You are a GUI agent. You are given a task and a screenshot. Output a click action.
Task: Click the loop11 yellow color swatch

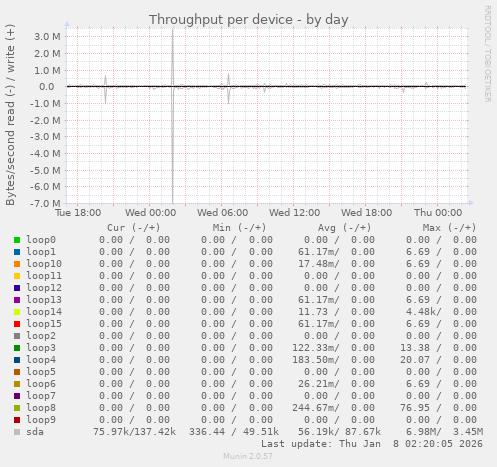click(17, 276)
